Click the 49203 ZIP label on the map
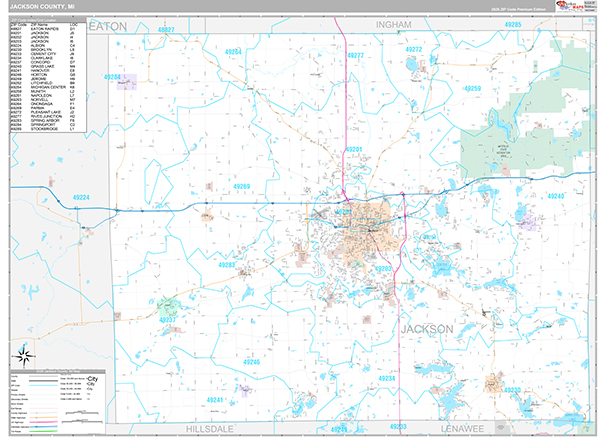 (x=383, y=269)
